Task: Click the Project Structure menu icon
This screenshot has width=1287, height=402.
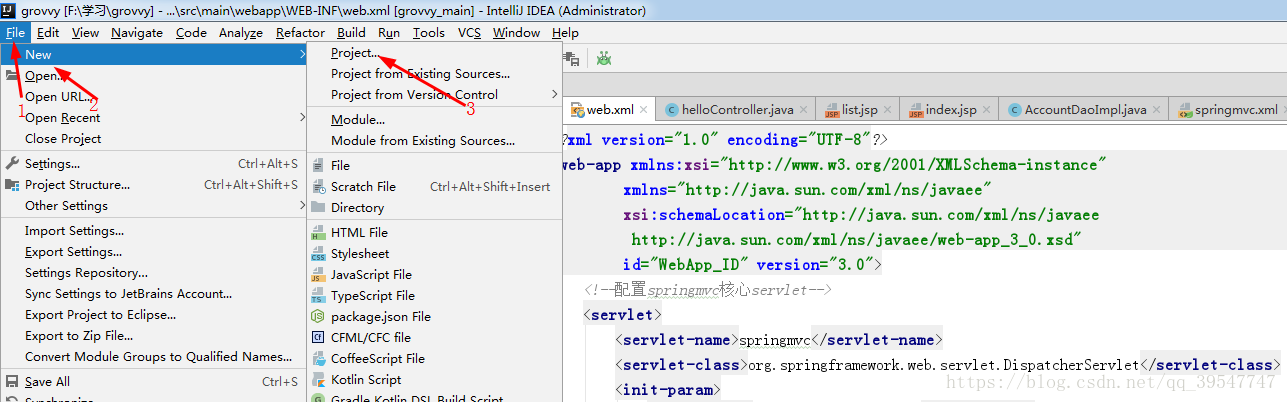Action: (13, 185)
